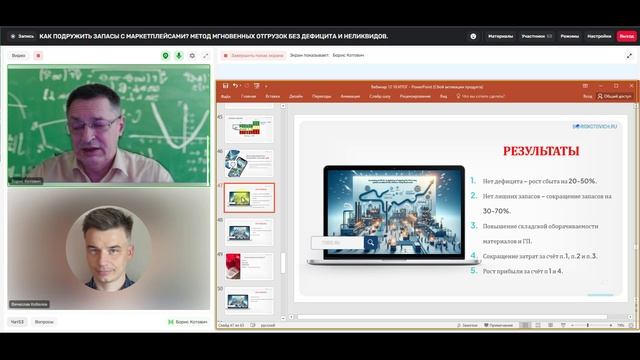Click the round timer icon in header
This screenshot has width=640, height=360.
pos(473,36)
